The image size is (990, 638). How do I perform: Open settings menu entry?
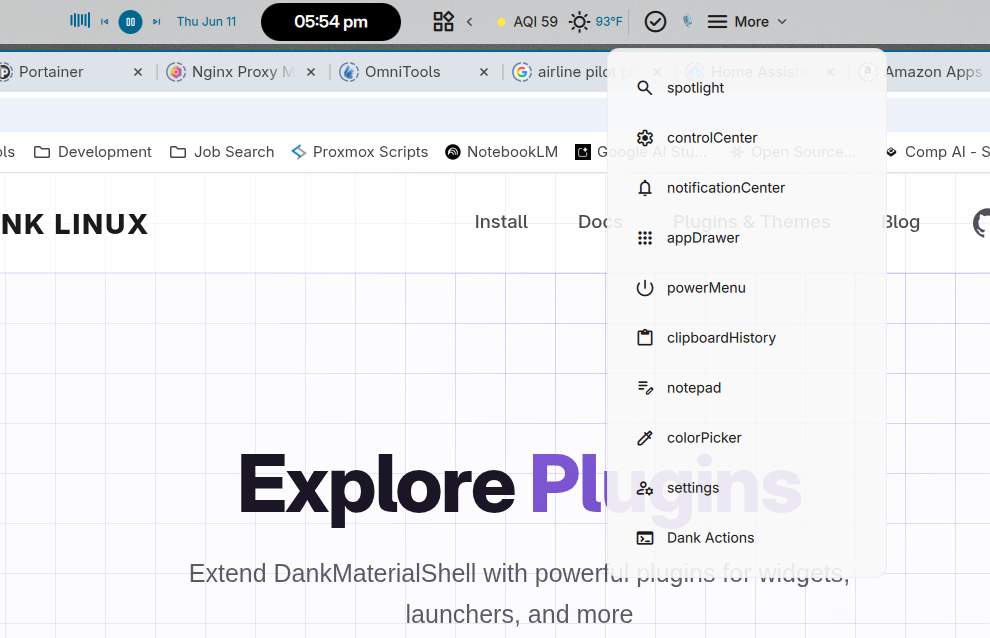coord(747,488)
